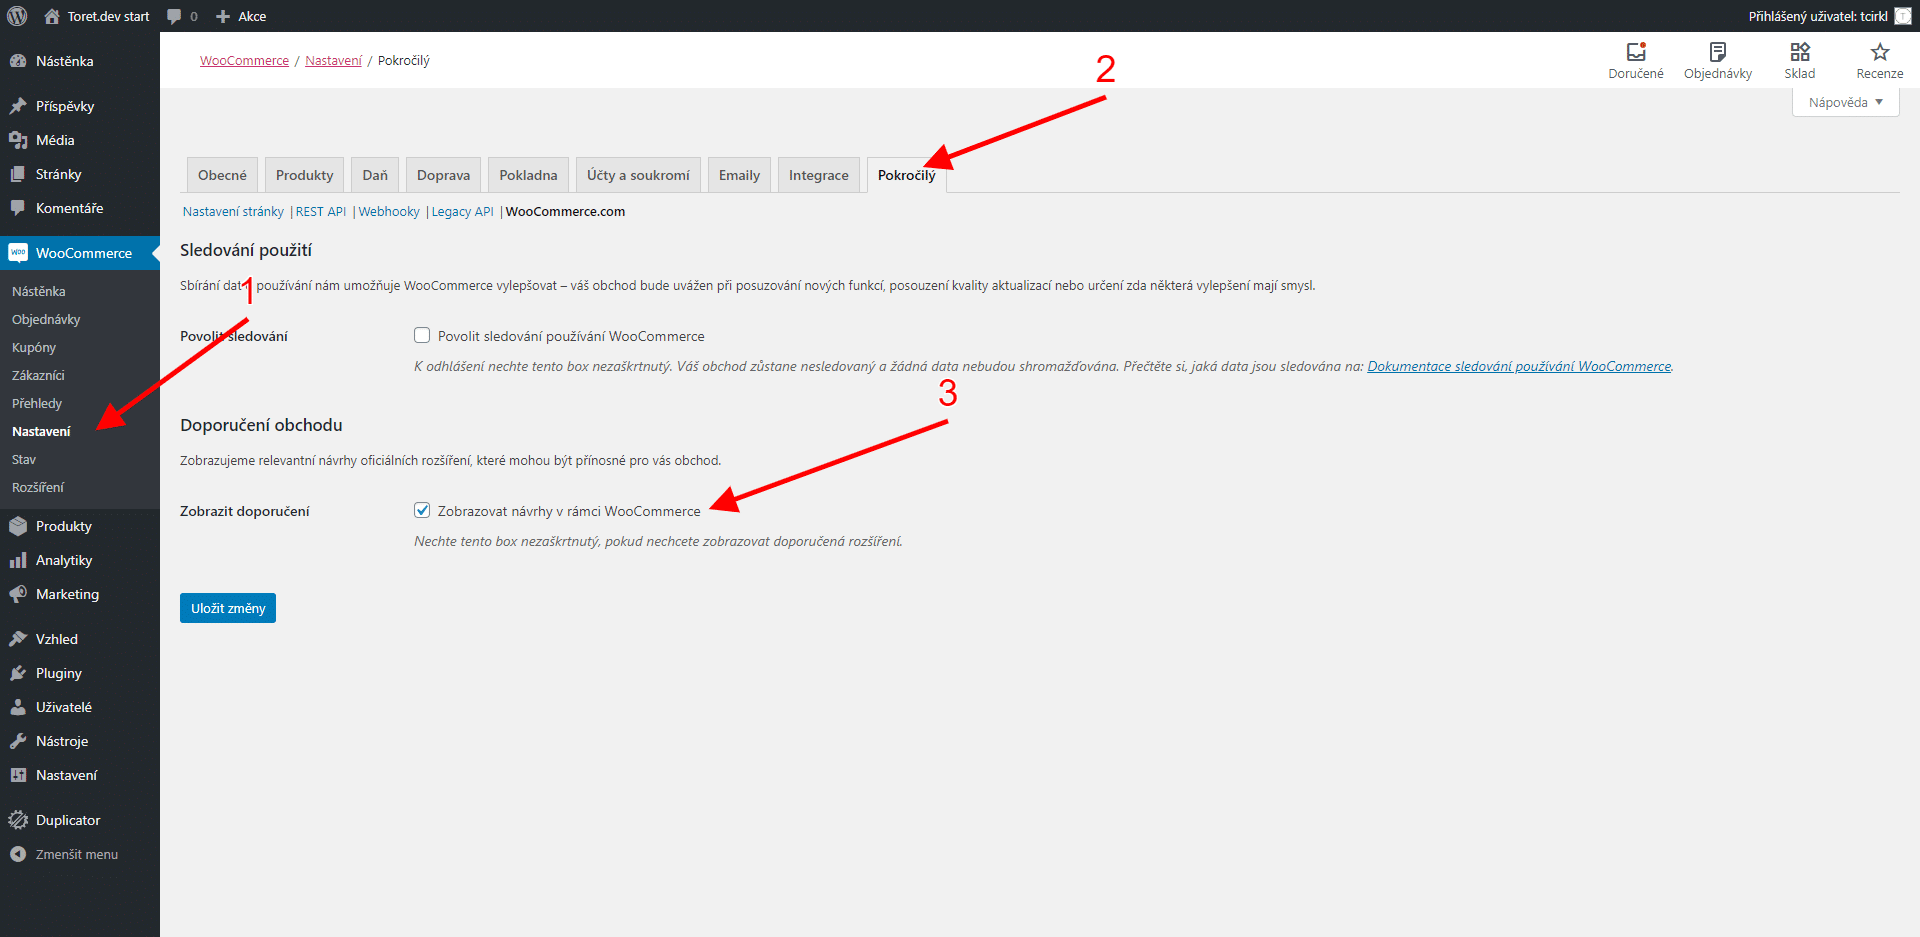Click the Pluginy plug icon
This screenshot has width=1920, height=937.
click(18, 673)
